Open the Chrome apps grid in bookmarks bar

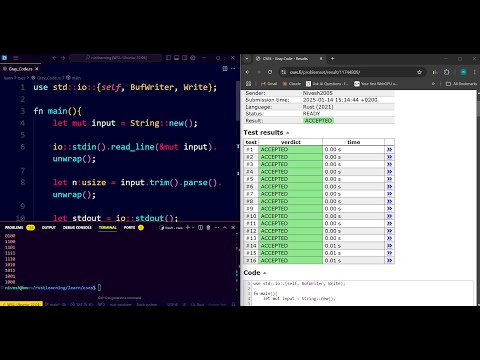pos(248,84)
